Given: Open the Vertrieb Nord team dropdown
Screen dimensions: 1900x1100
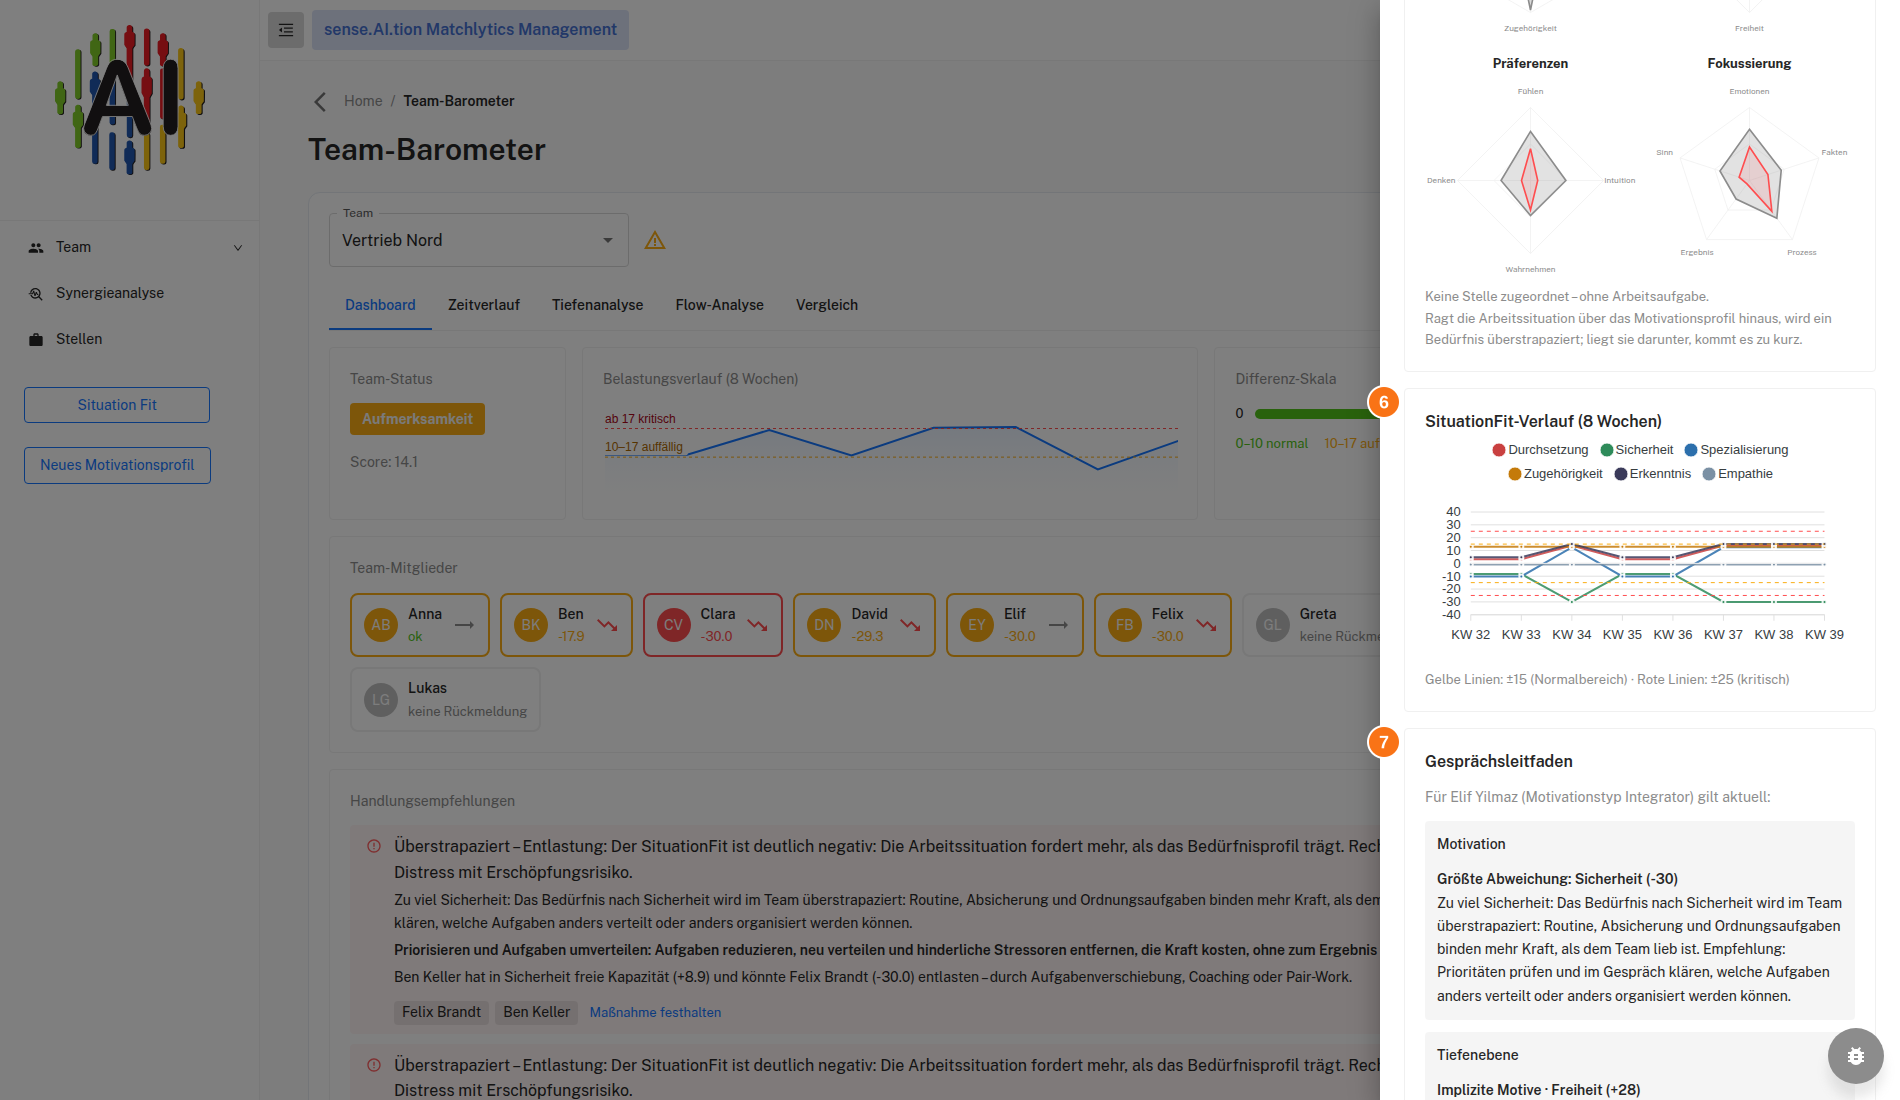Looking at the screenshot, I should pos(479,240).
